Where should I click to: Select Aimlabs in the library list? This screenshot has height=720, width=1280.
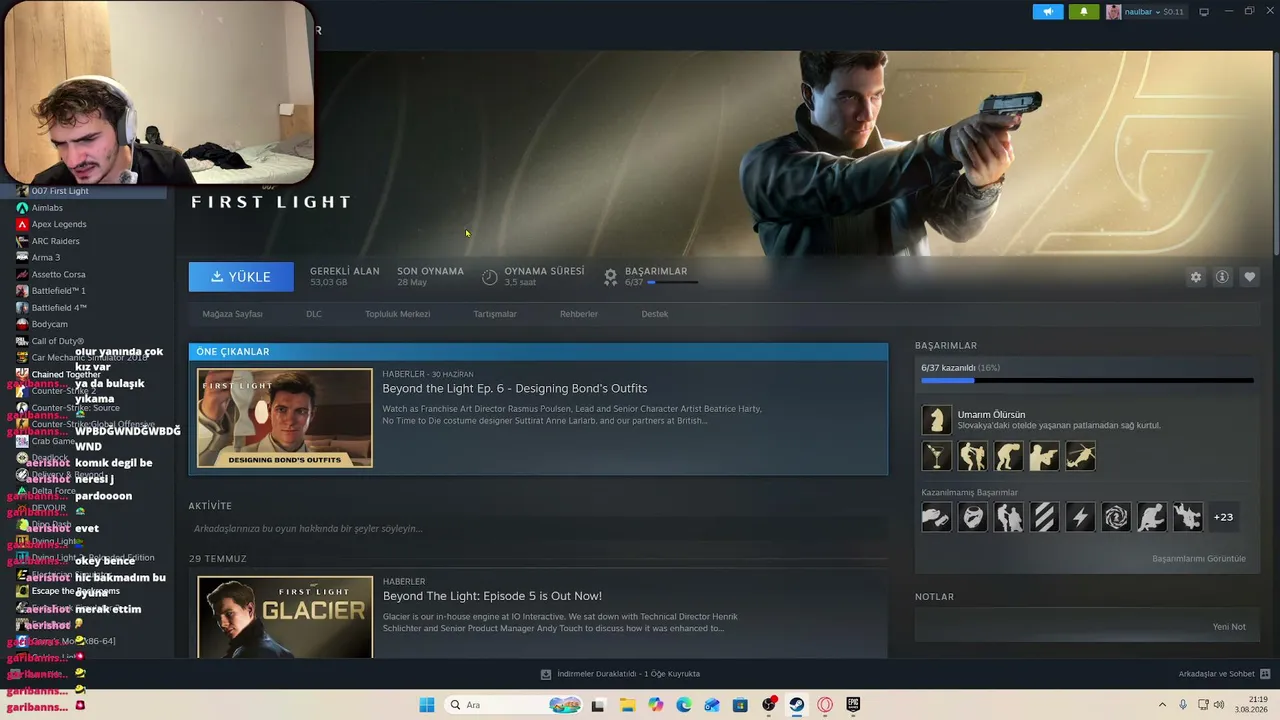pyautogui.click(x=47, y=208)
